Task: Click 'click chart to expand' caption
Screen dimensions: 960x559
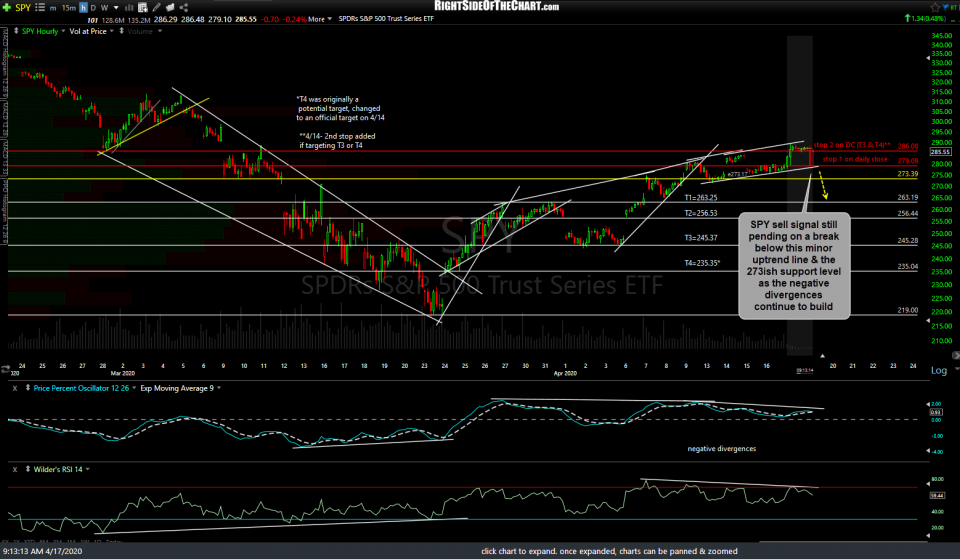Action: [609, 552]
